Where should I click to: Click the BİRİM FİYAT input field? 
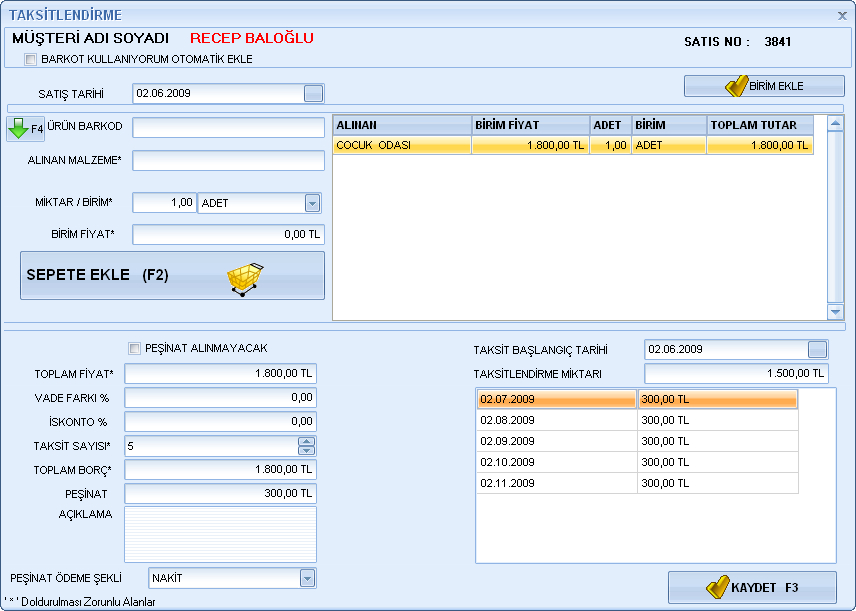[x=229, y=235]
